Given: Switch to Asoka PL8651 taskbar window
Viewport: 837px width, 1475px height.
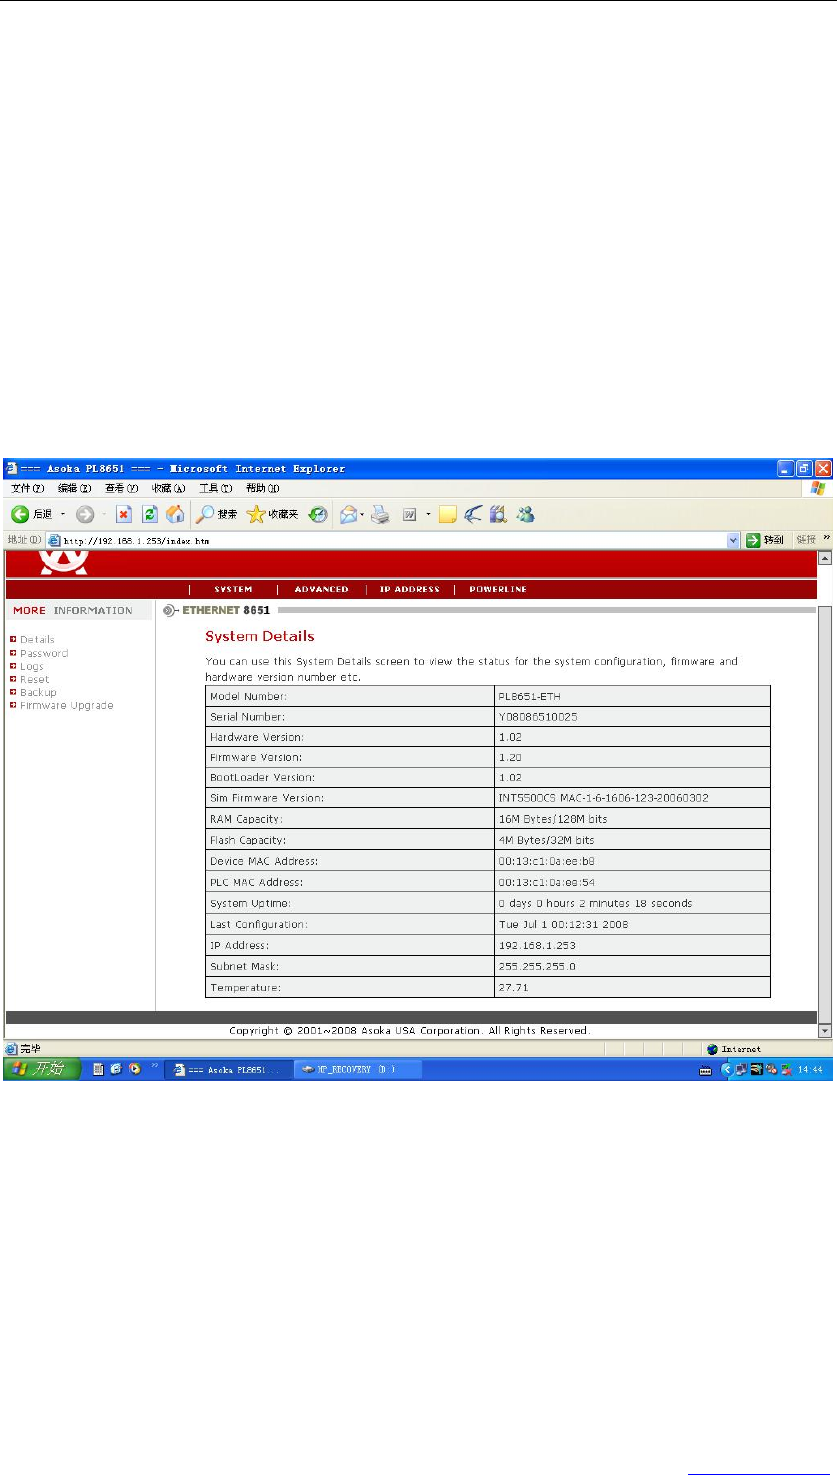Looking at the screenshot, I should tap(230, 1070).
